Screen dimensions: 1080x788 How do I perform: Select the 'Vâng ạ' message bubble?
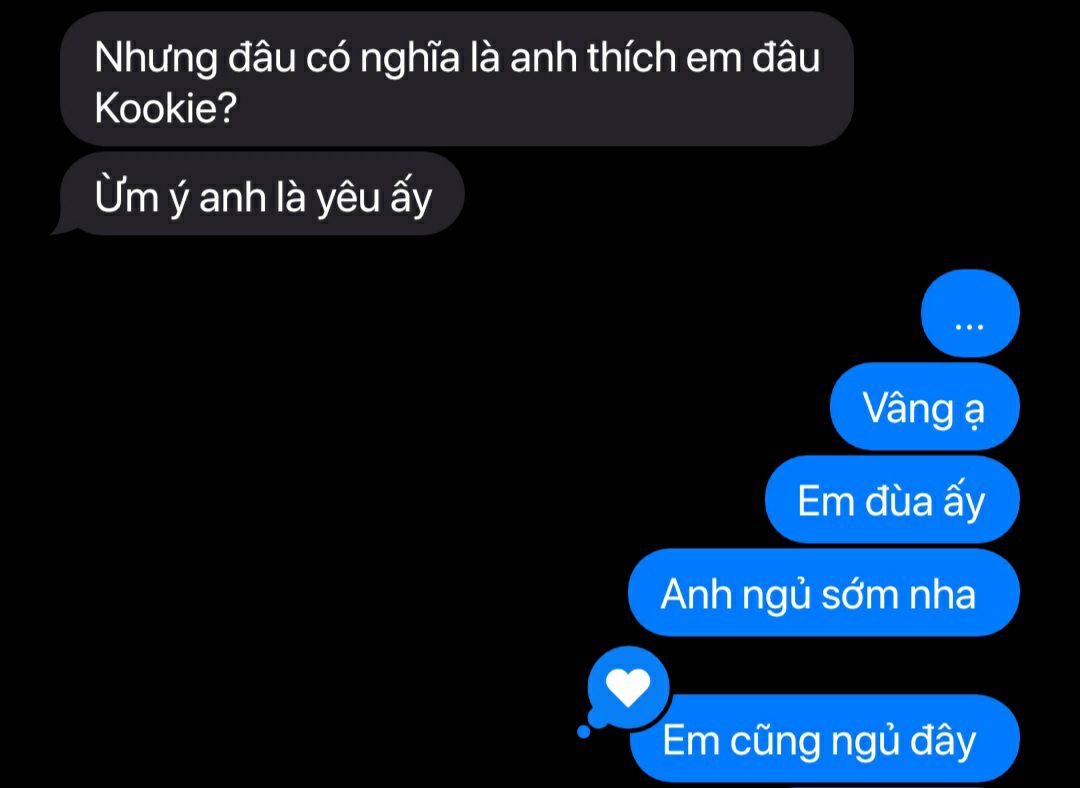pyautogui.click(x=924, y=407)
